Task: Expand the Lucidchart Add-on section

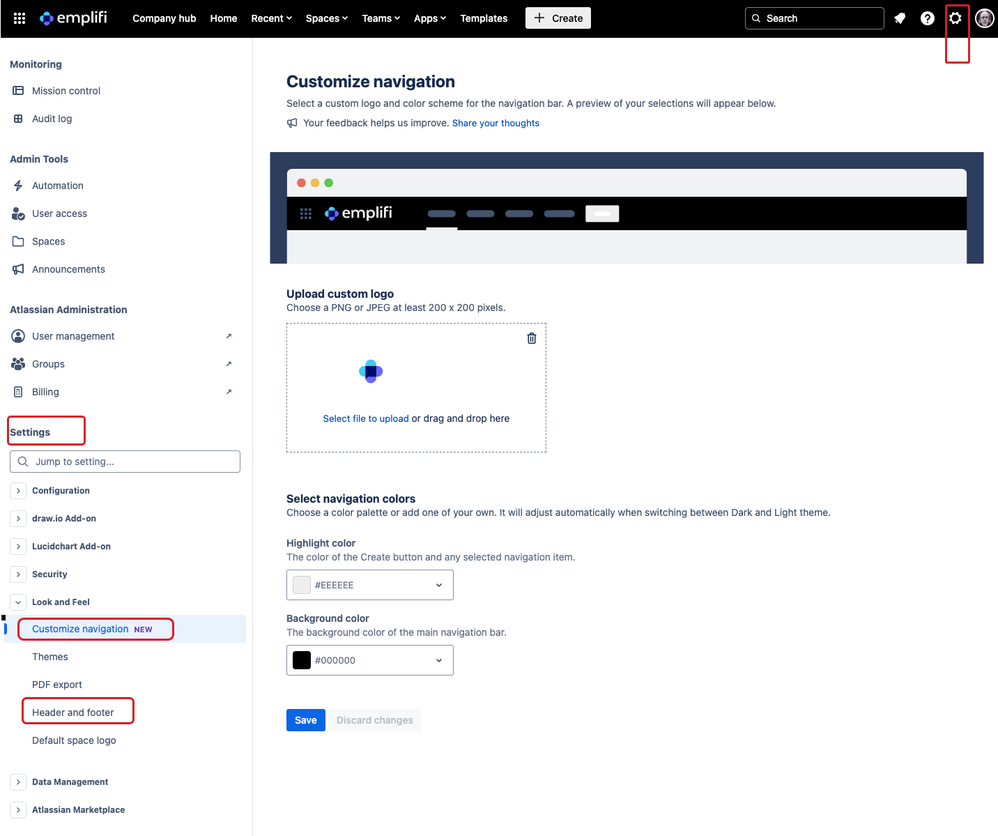Action: tap(18, 547)
